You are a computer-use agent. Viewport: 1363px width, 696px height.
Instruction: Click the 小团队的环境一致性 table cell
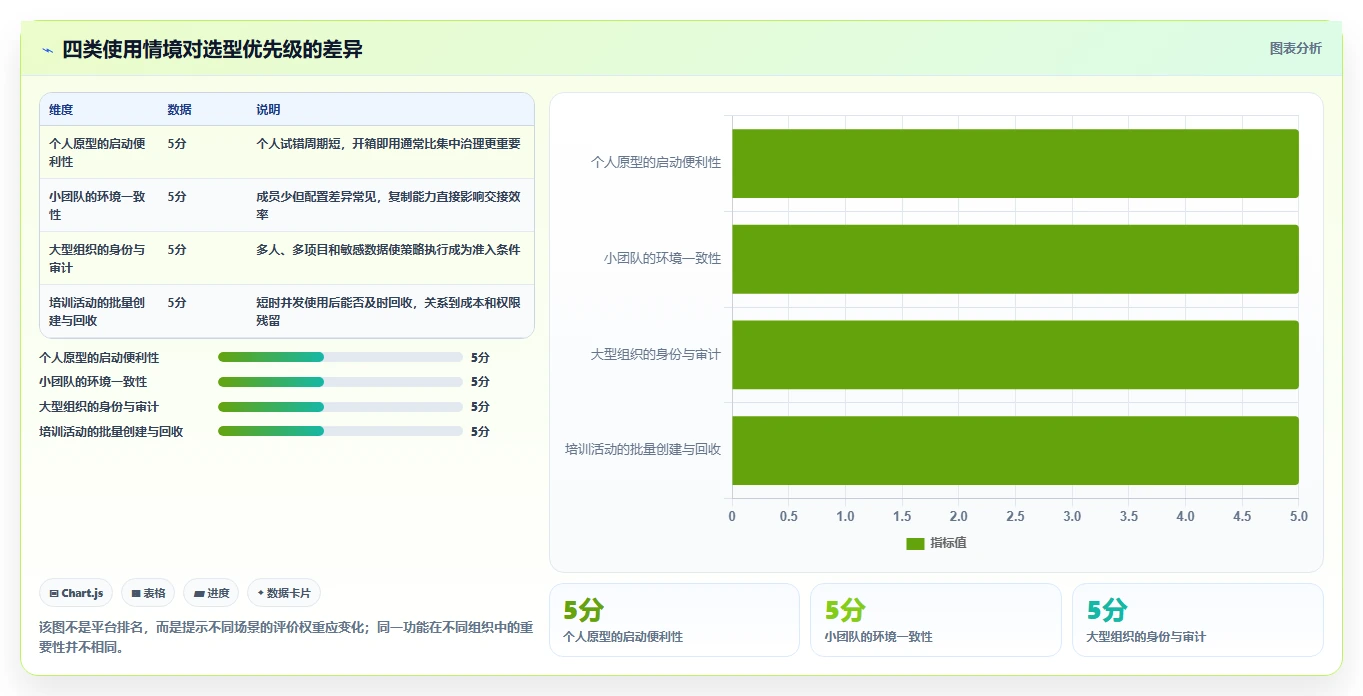click(x=99, y=205)
